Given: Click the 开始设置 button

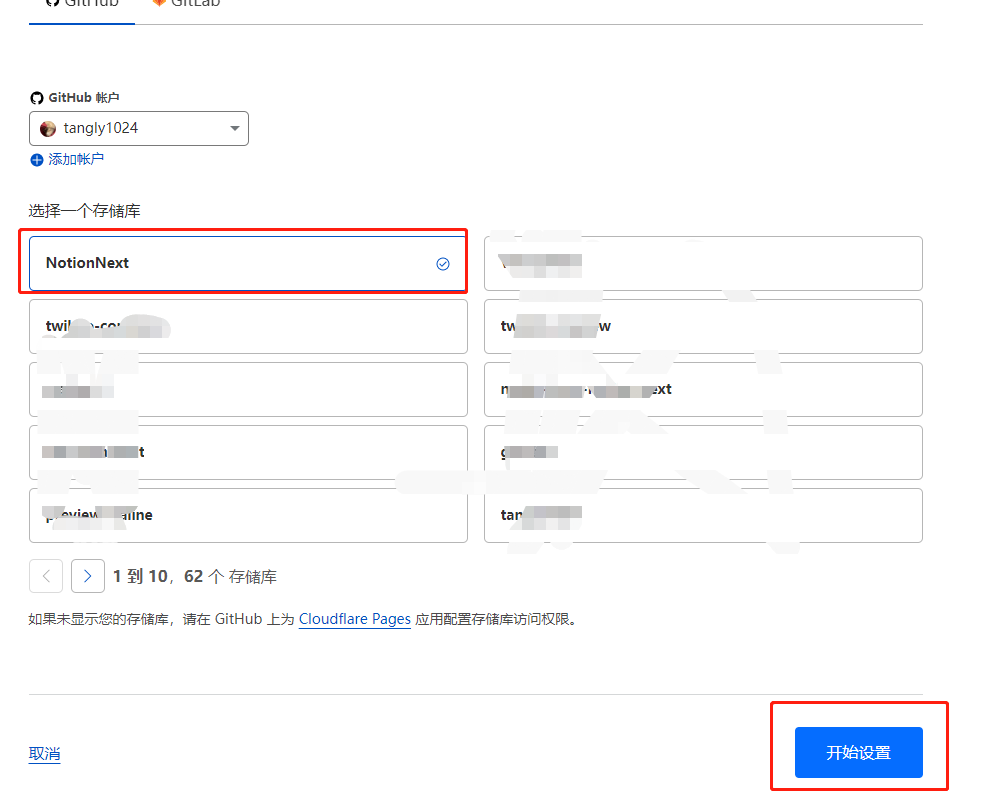Looking at the screenshot, I should tap(858, 752).
